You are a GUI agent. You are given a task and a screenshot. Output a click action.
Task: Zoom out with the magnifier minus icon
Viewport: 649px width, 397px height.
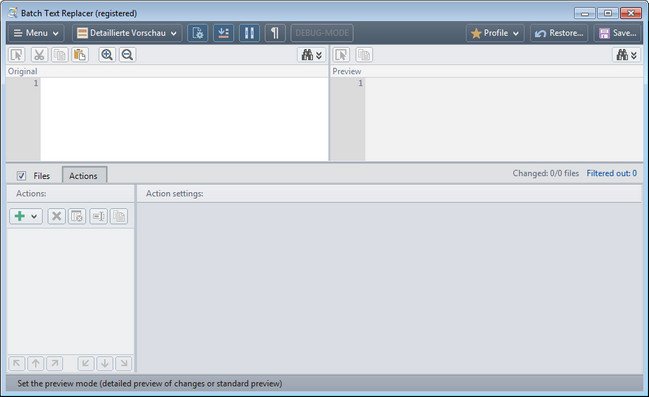127,55
